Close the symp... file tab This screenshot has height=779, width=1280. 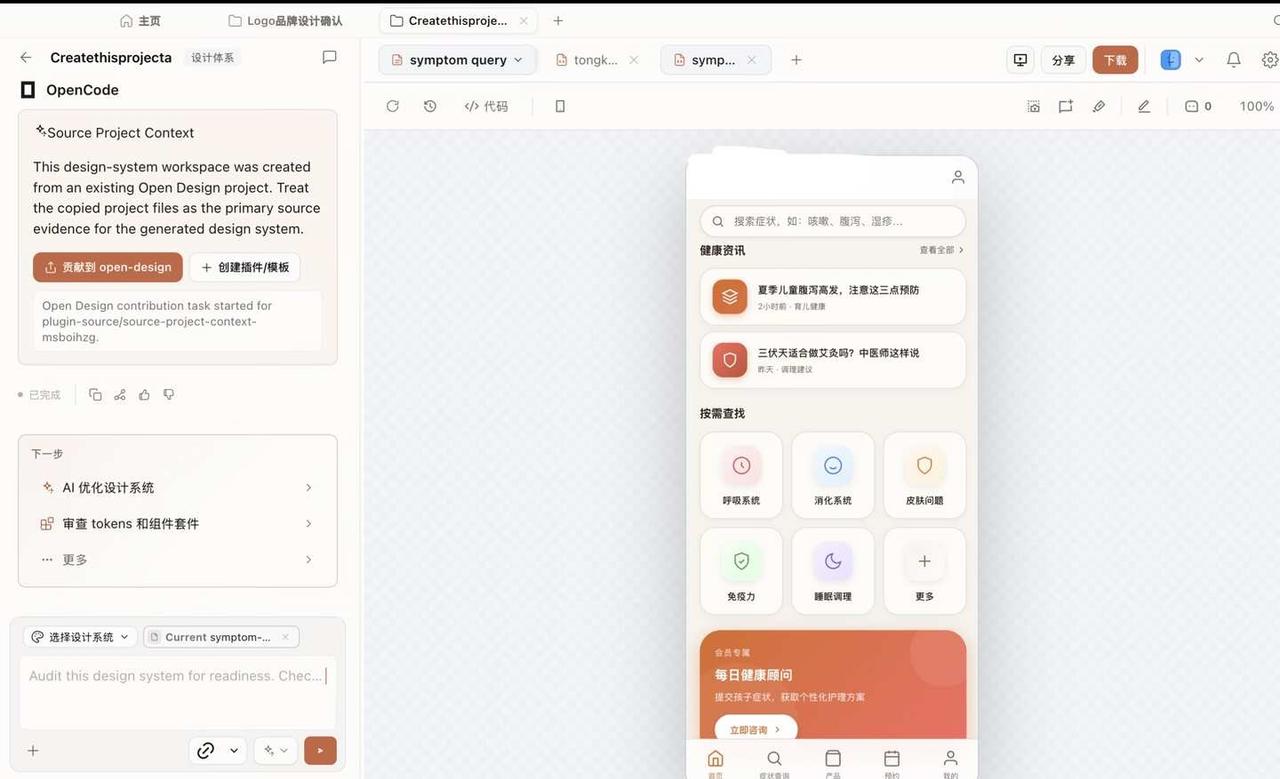click(x=751, y=60)
